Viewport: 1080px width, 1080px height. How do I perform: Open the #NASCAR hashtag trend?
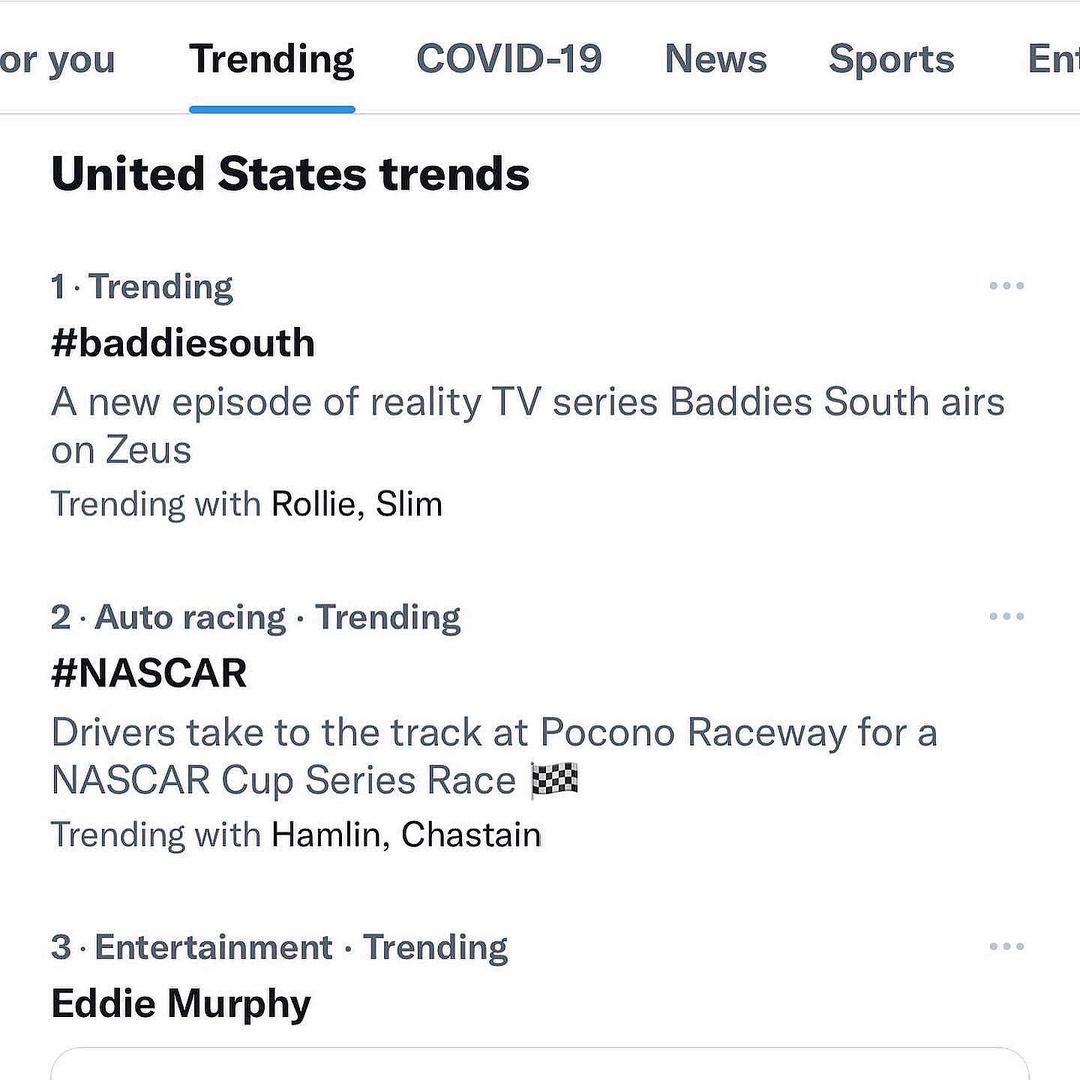click(149, 673)
